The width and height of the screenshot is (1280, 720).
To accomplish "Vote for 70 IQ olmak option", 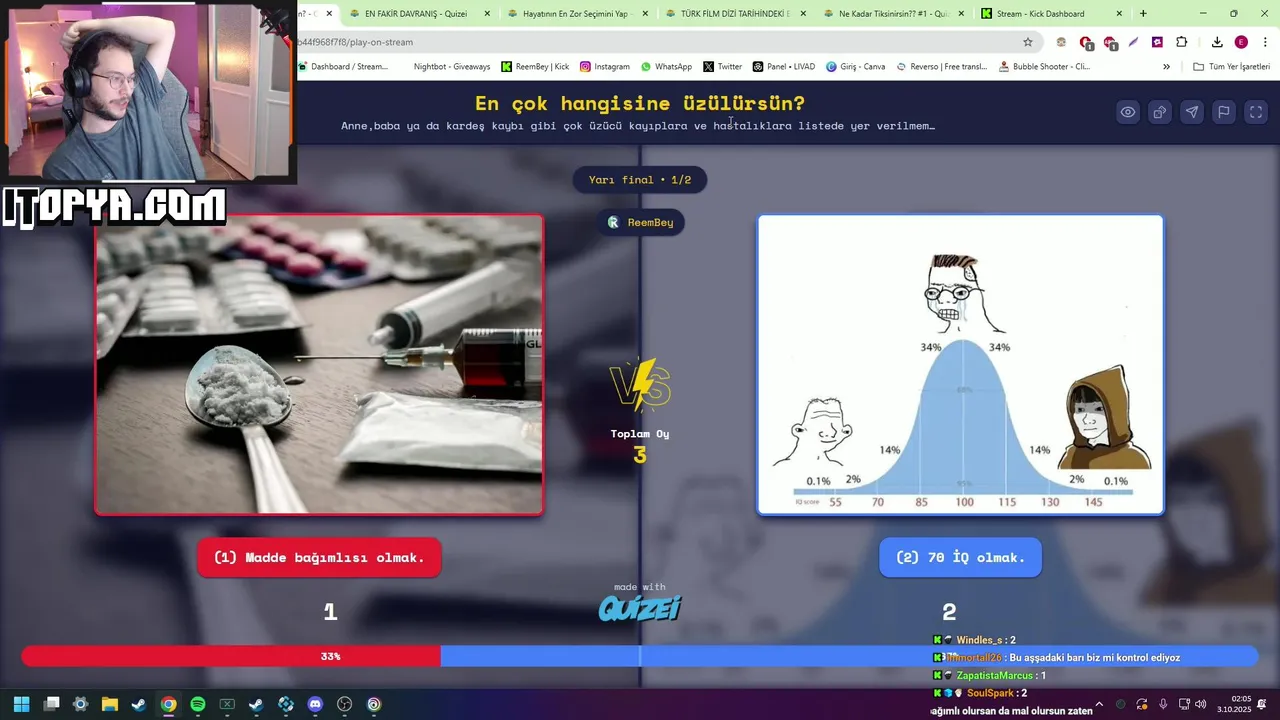I will (960, 557).
